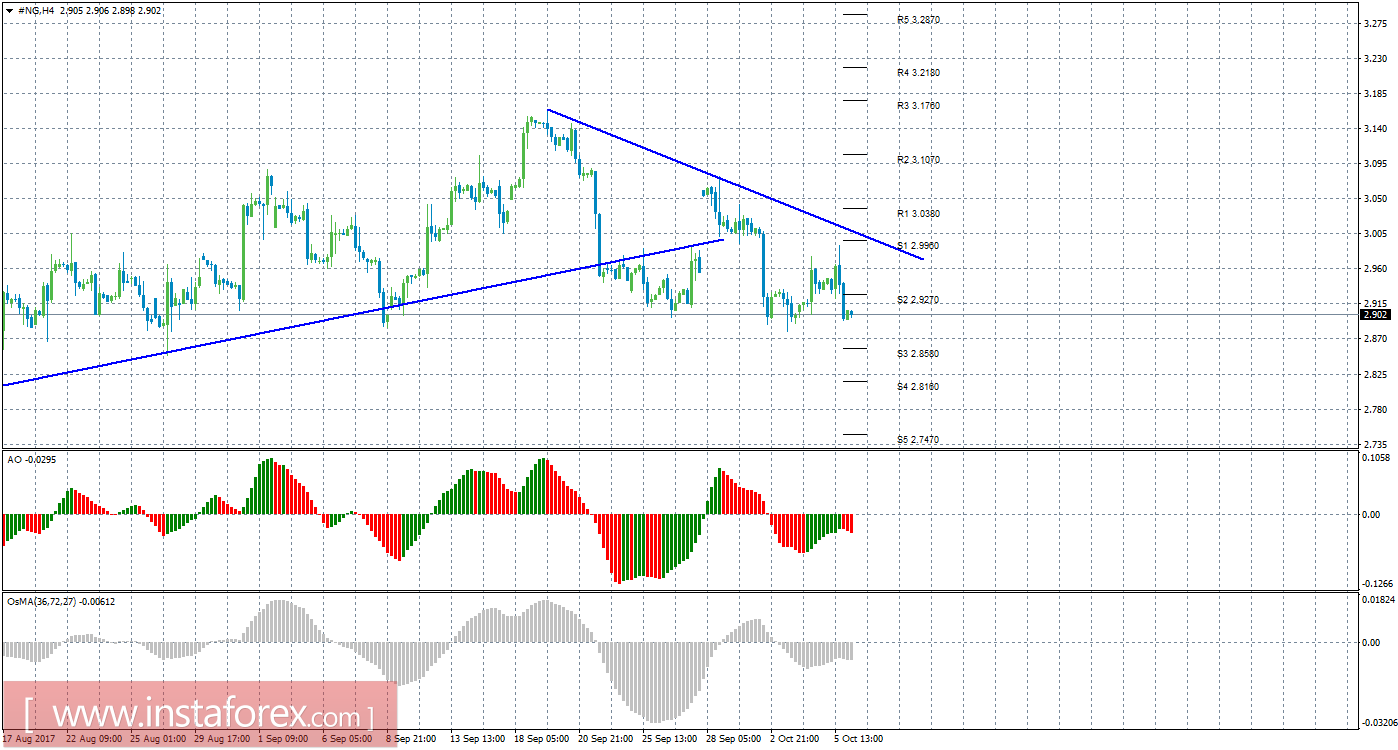Click 3.230 on the price axis
This screenshot has height=750, width=1398.
pyautogui.click(x=1375, y=59)
